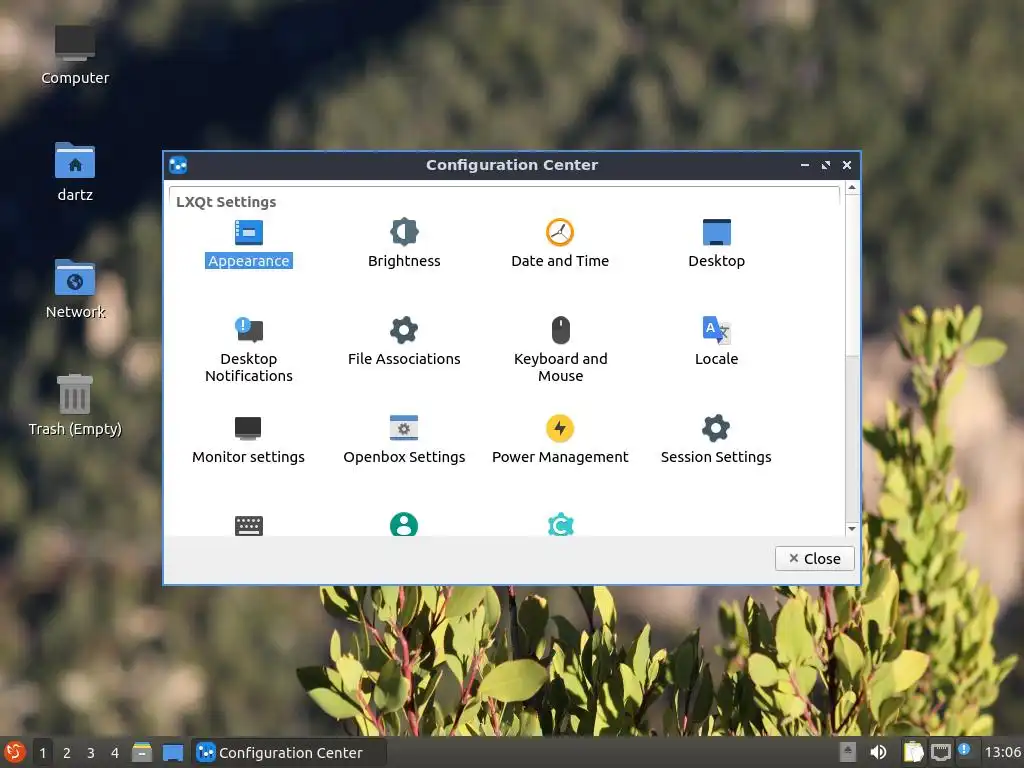
Task: Click the volume speaker tray icon
Action: pos(878,752)
